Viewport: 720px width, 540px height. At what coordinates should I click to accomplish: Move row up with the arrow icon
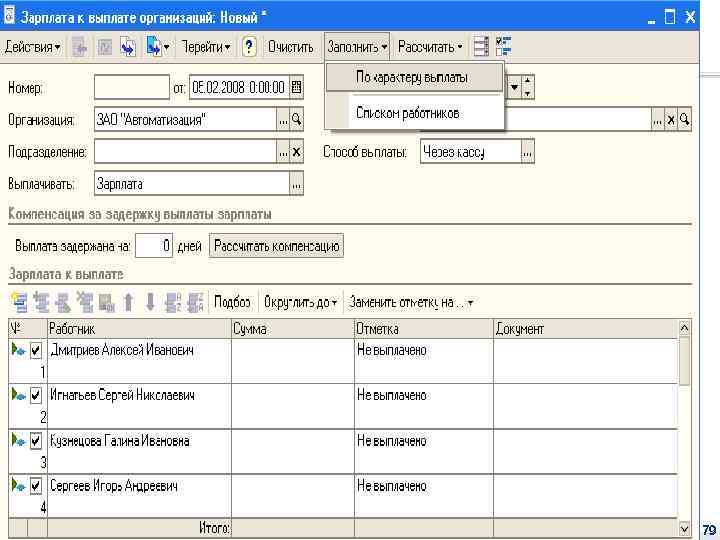[129, 302]
